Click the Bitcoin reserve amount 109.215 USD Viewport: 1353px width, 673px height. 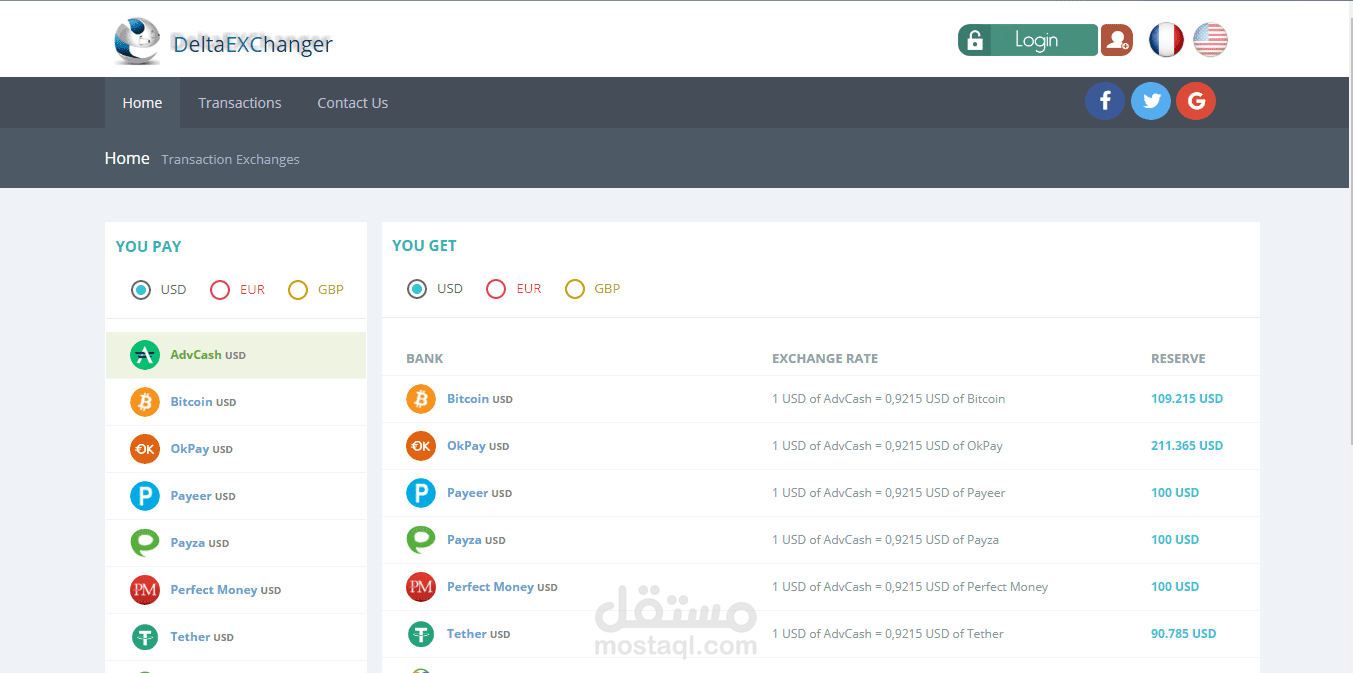click(x=1187, y=398)
